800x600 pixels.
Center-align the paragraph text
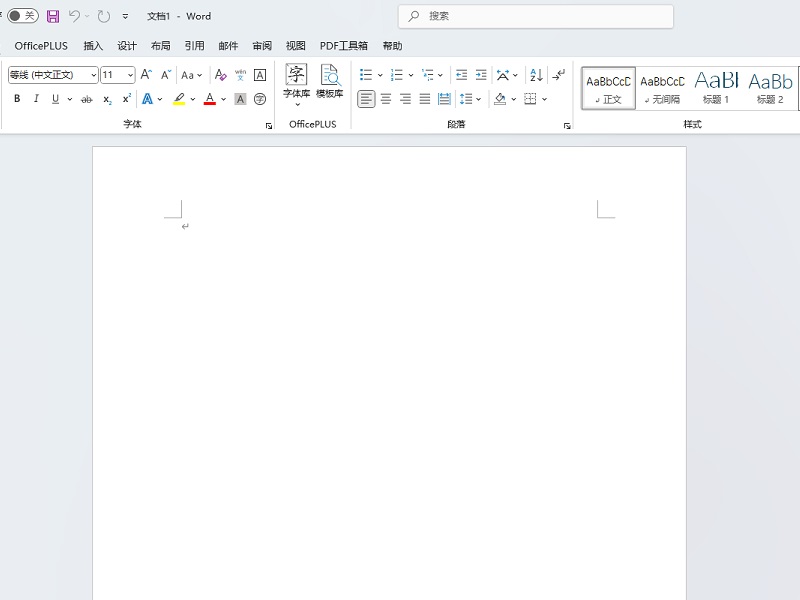pyautogui.click(x=386, y=99)
